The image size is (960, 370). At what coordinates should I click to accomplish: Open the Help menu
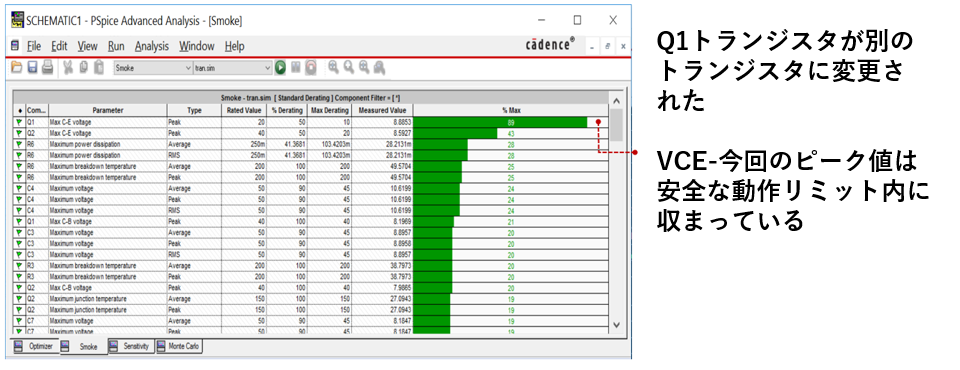coord(234,46)
